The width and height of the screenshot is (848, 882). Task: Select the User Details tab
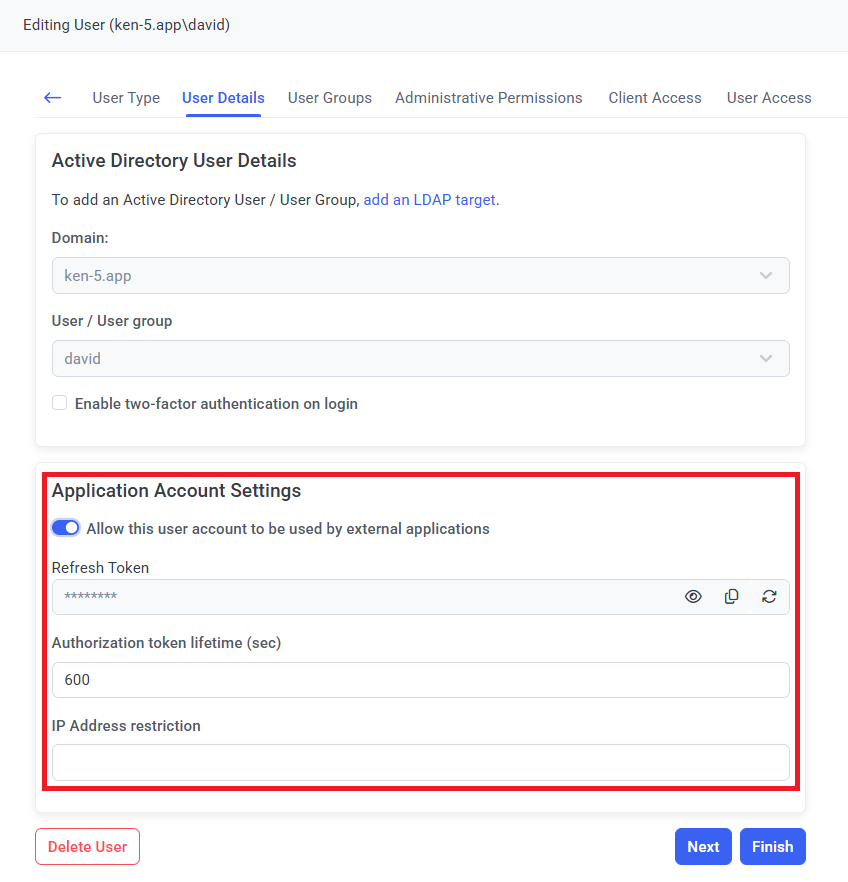pyautogui.click(x=223, y=98)
